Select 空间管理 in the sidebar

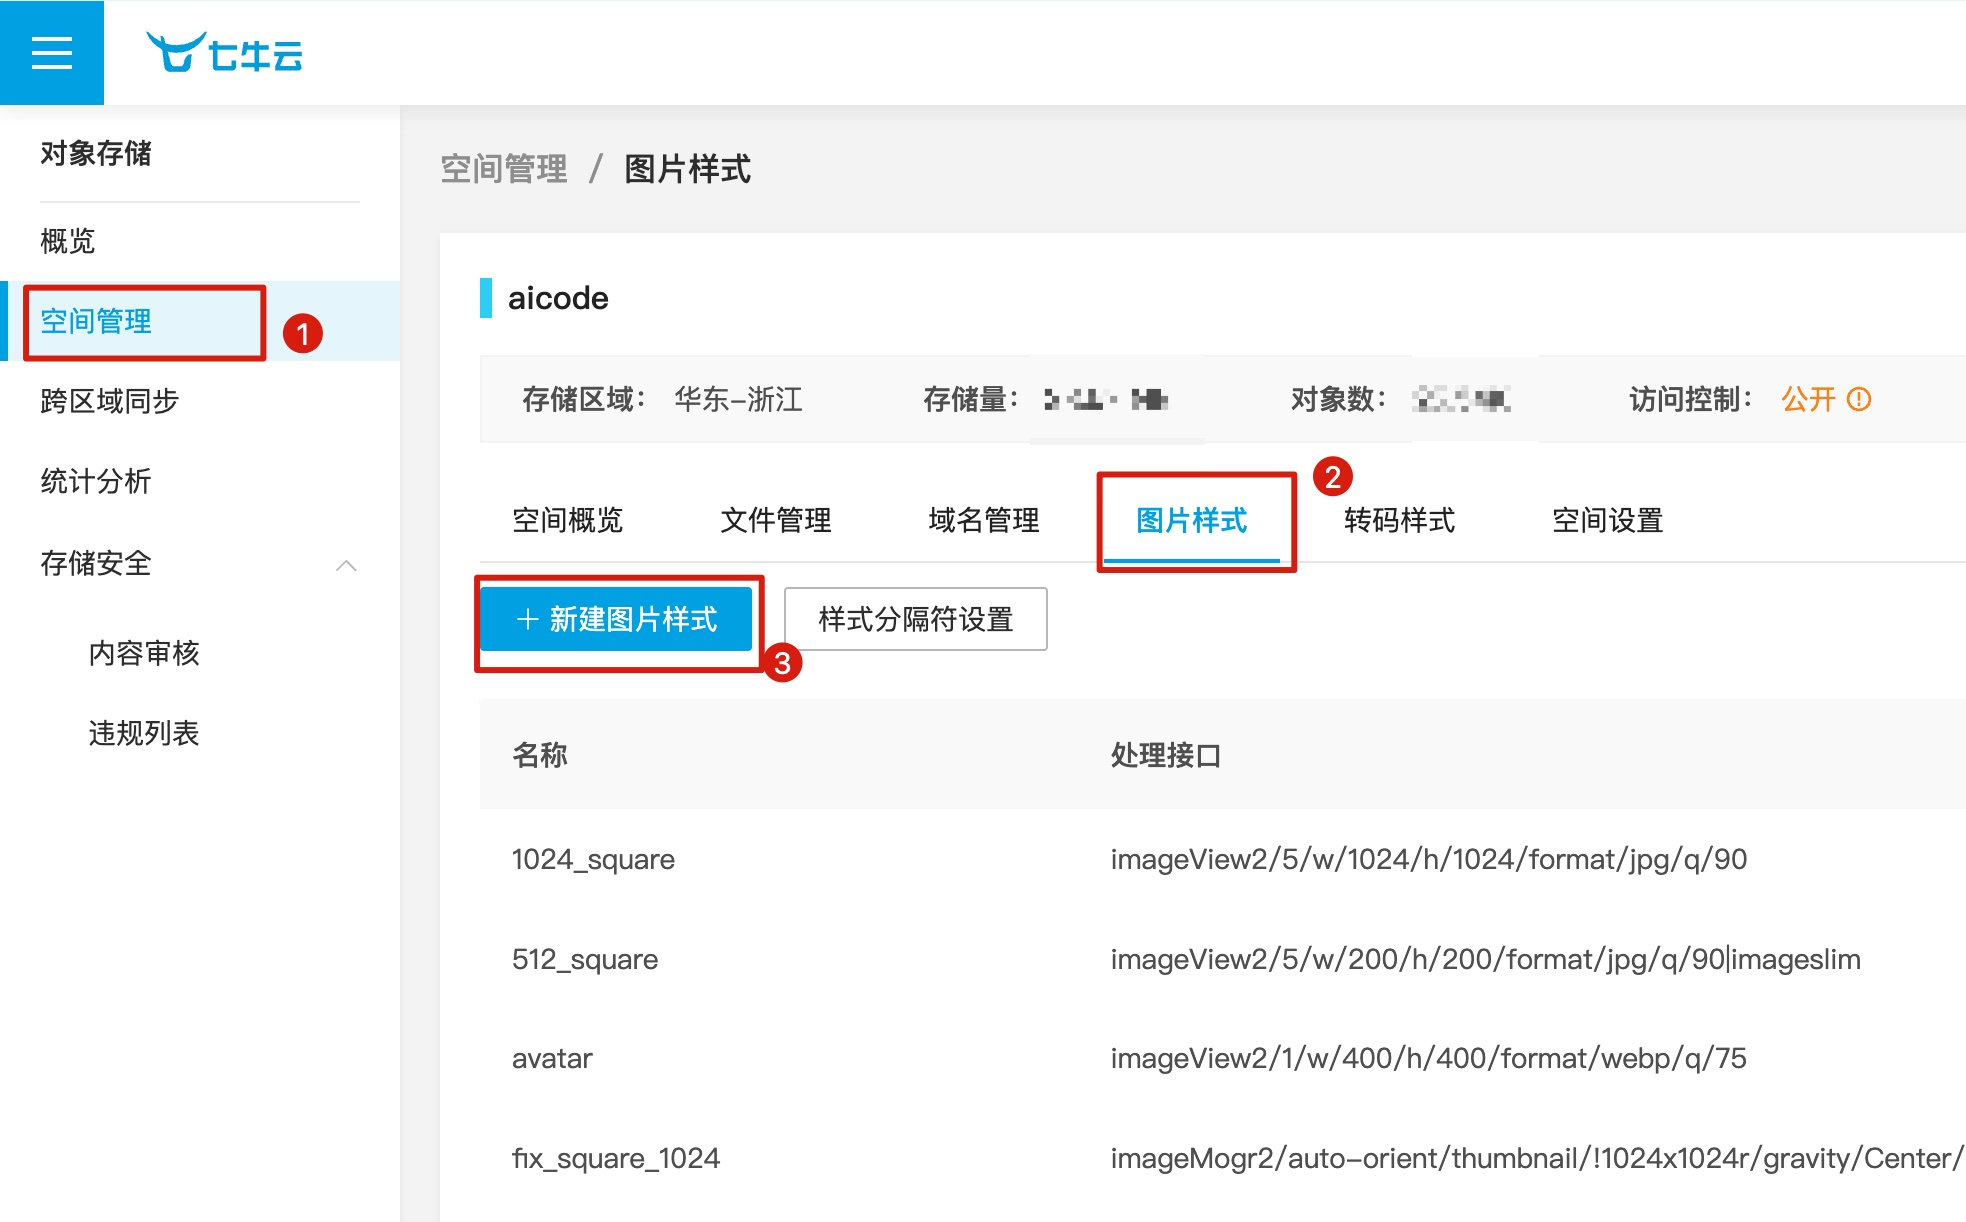tap(96, 321)
